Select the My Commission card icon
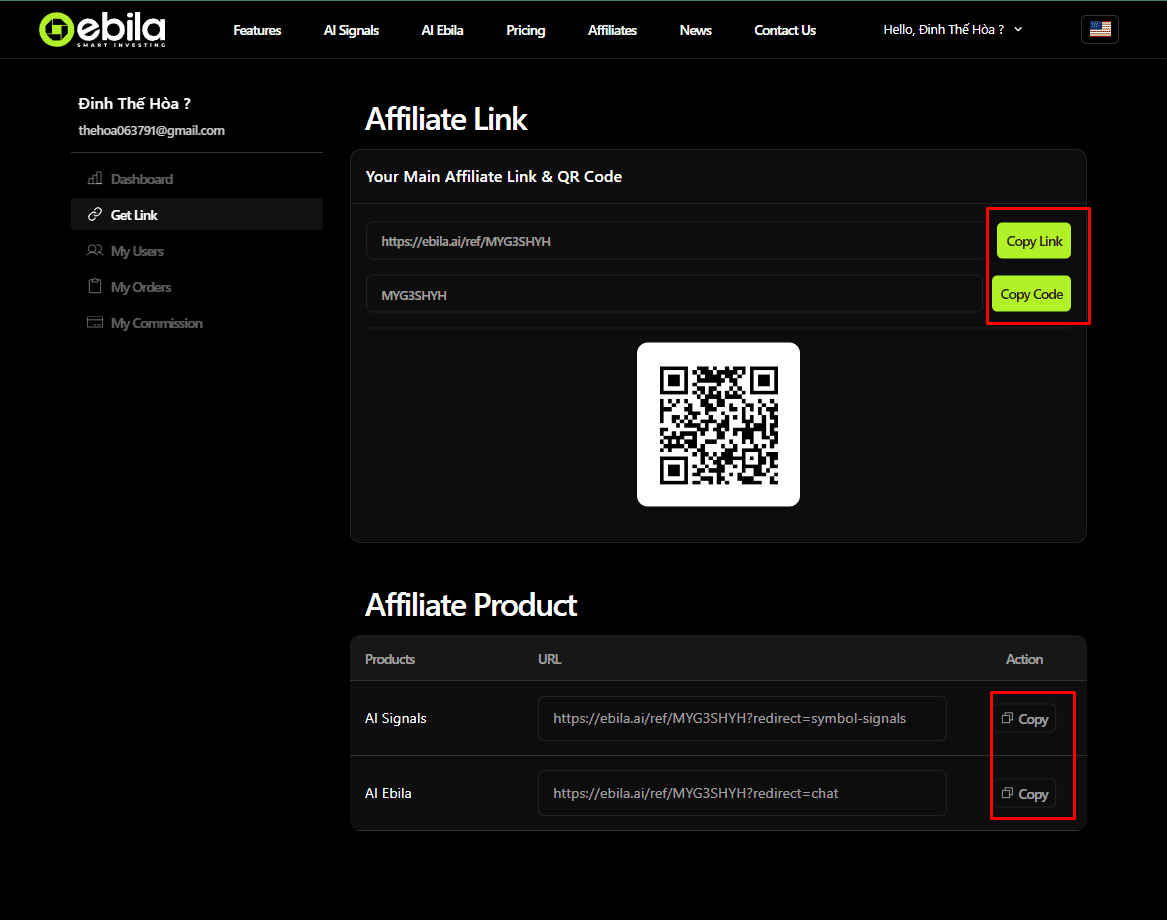 (93, 322)
